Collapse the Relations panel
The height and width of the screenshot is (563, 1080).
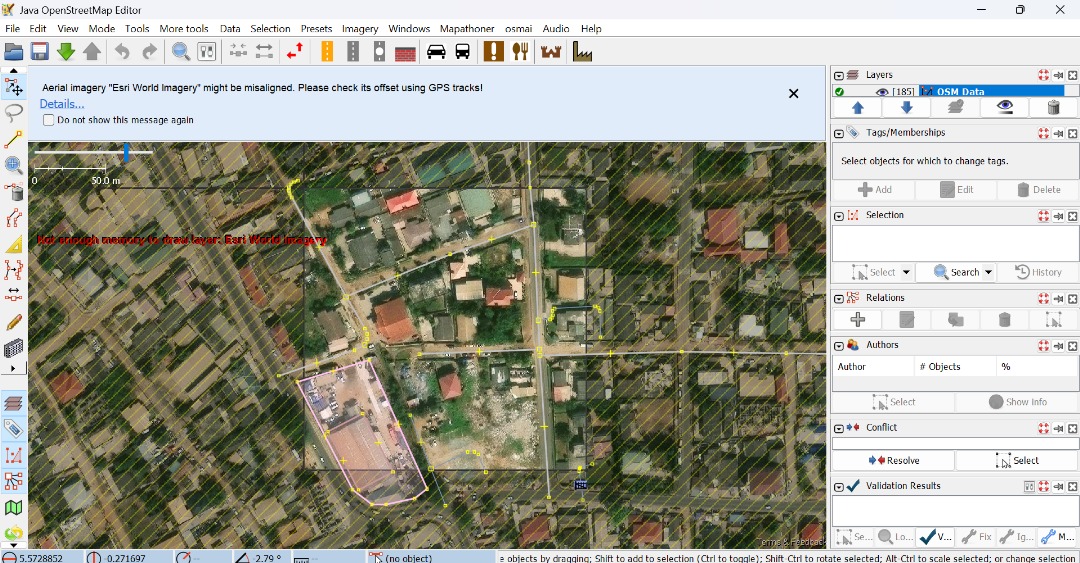[838, 298]
